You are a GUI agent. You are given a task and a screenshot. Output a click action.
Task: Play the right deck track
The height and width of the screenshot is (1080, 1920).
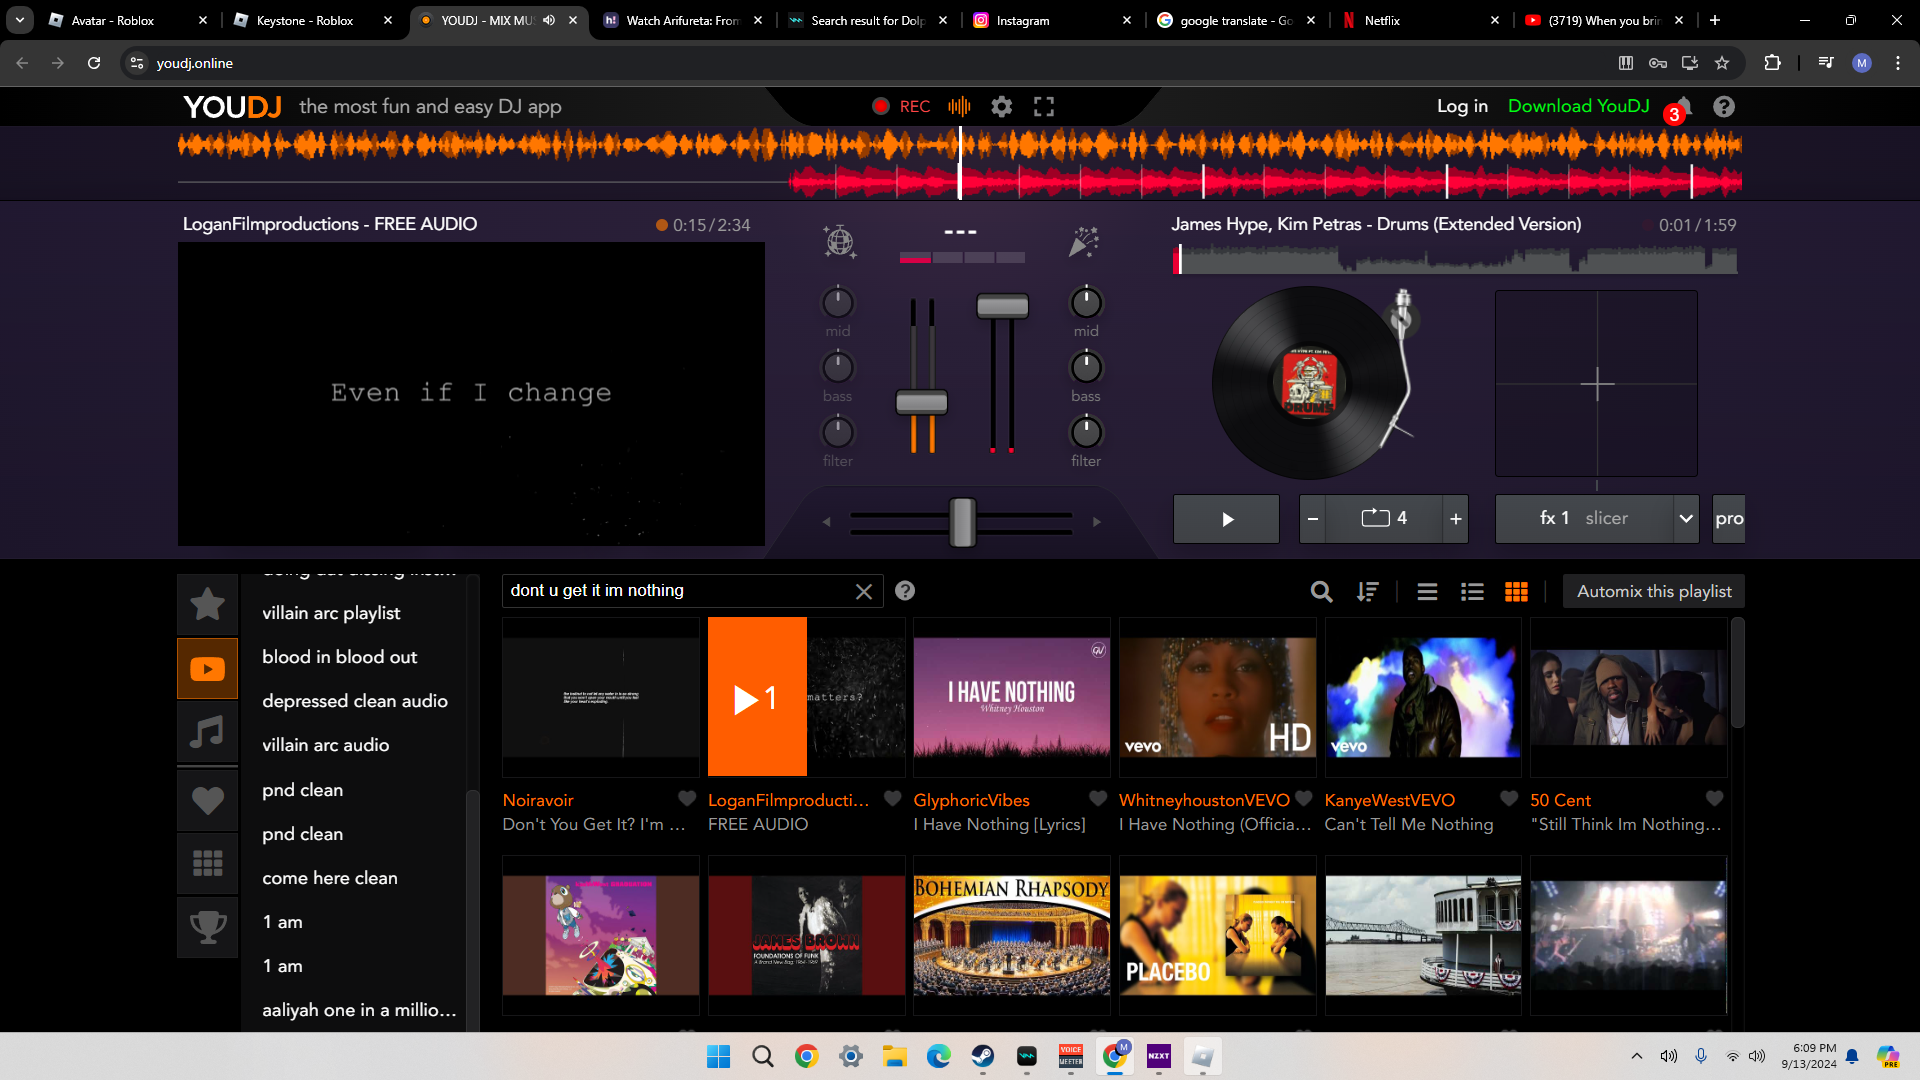coord(1226,519)
